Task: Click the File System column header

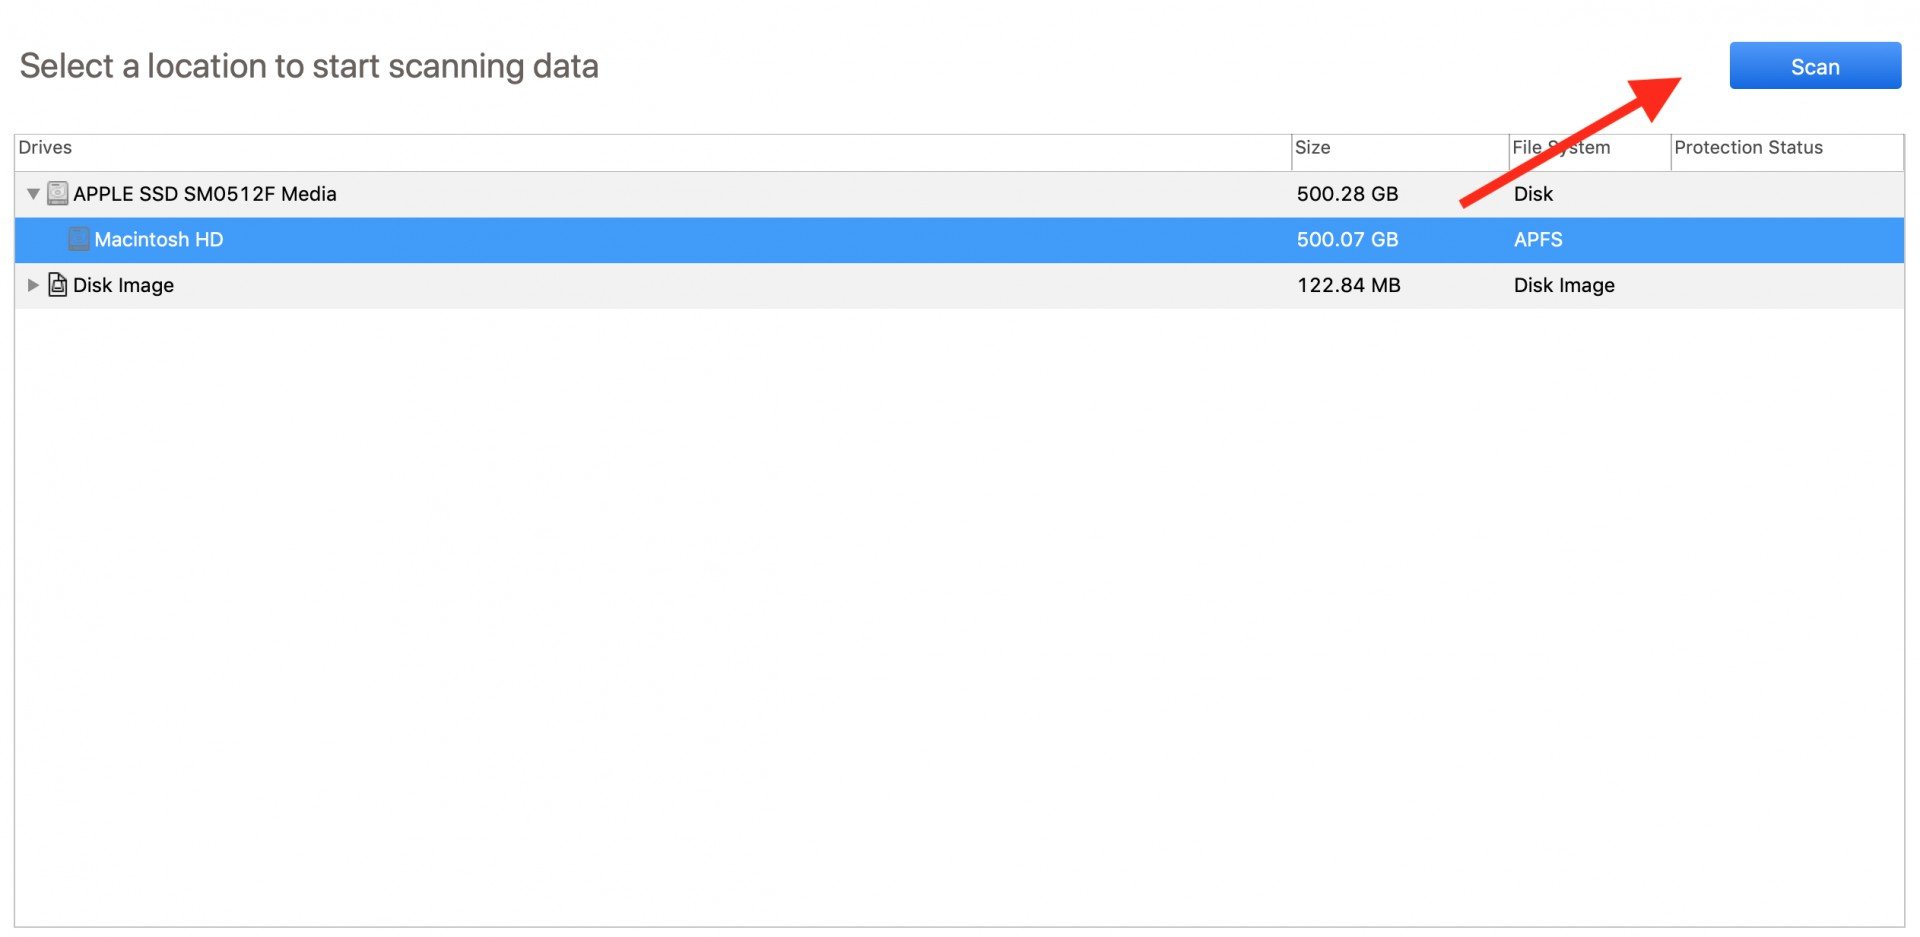Action: pyautogui.click(x=1561, y=148)
